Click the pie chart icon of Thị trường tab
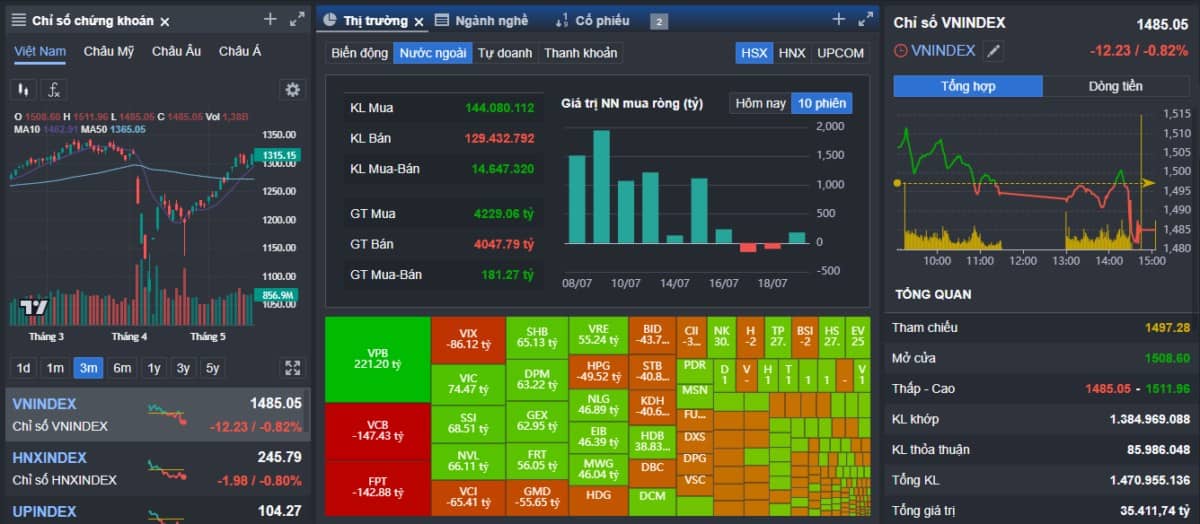Image resolution: width=1200 pixels, height=524 pixels. (329, 20)
